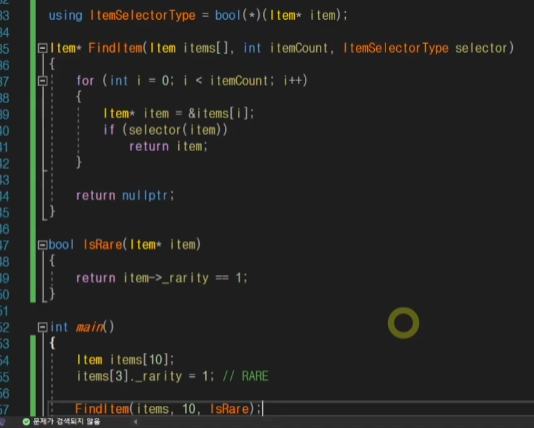The width and height of the screenshot is (534, 428).
Task: Click 'FindItem(items, 10, IsRare);' call in main
Action: [x=168, y=409]
